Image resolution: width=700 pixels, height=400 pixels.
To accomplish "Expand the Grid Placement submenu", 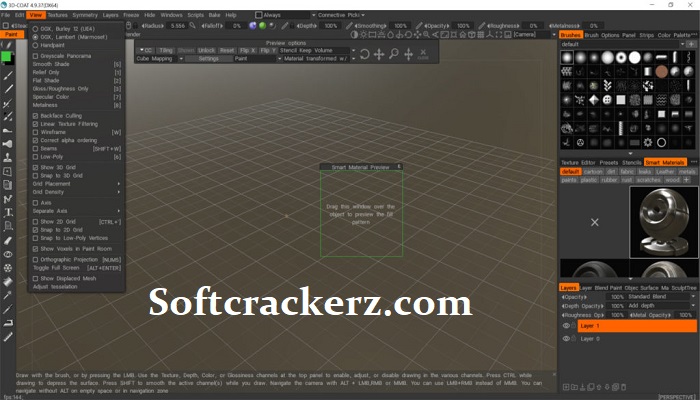I will coord(76,183).
